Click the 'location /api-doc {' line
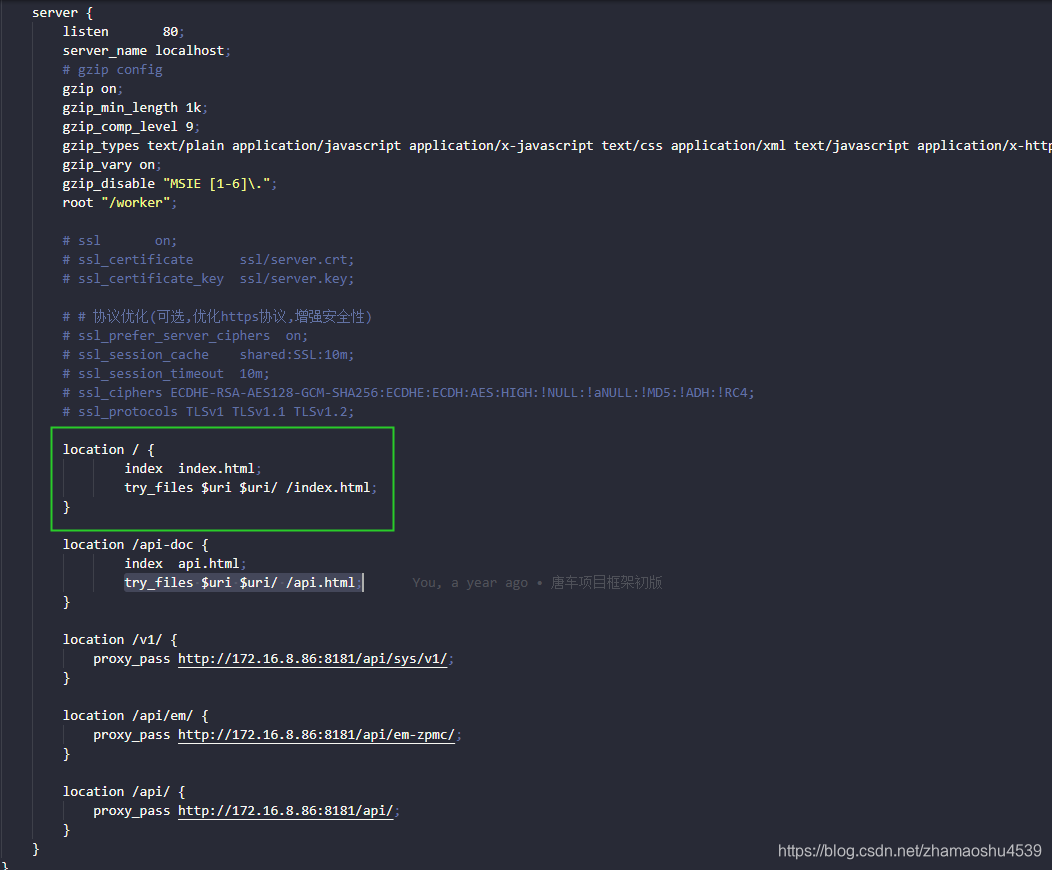Screen dimensions: 1052x870 pyautogui.click(x=136, y=545)
